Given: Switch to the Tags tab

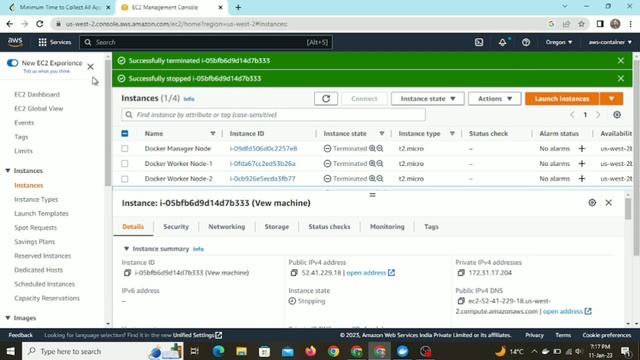Looking at the screenshot, I should [x=431, y=227].
